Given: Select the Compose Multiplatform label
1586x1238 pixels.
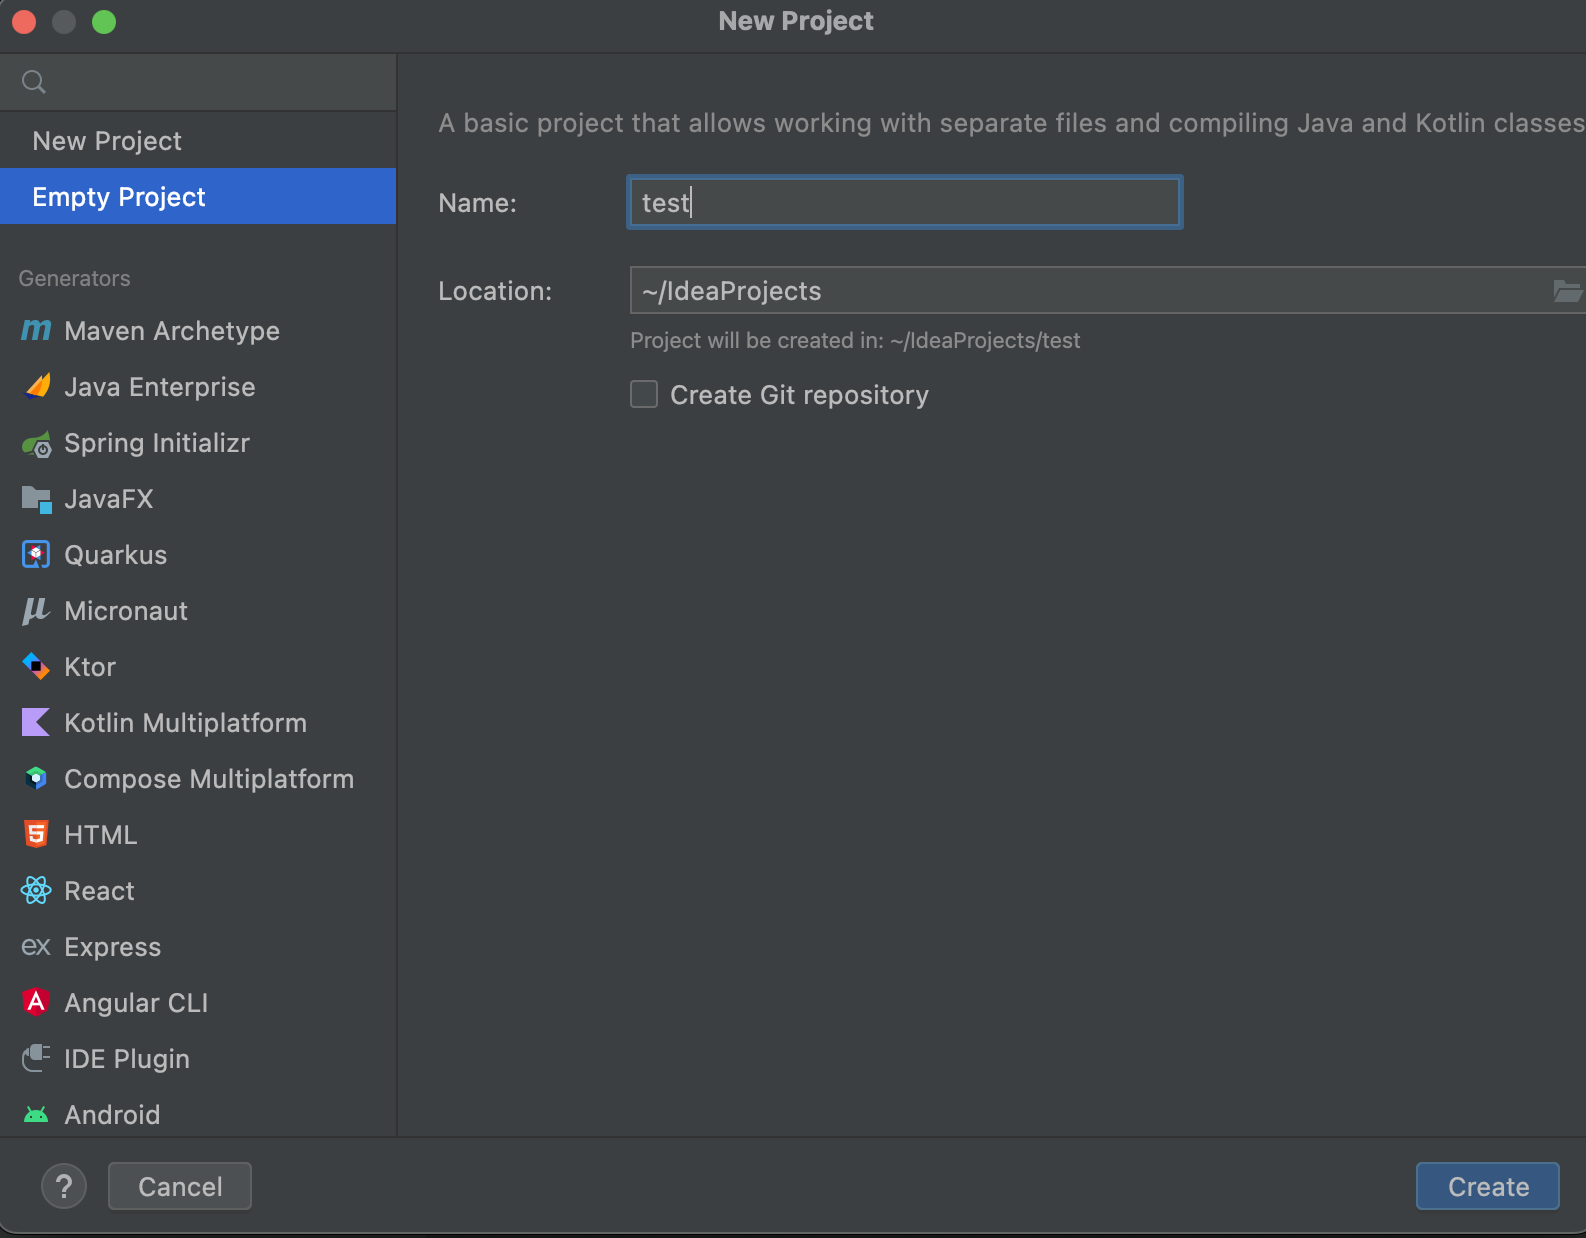Looking at the screenshot, I should [209, 779].
